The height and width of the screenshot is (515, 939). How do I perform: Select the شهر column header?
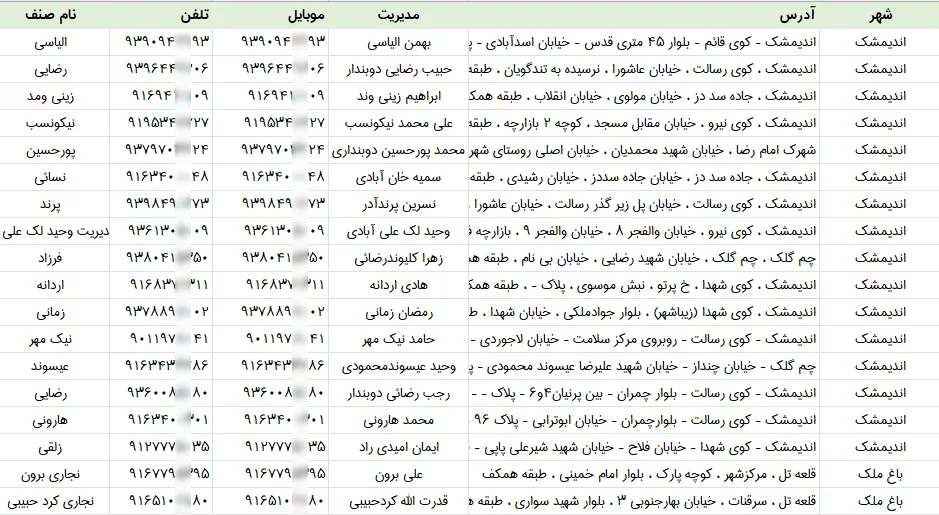click(880, 15)
